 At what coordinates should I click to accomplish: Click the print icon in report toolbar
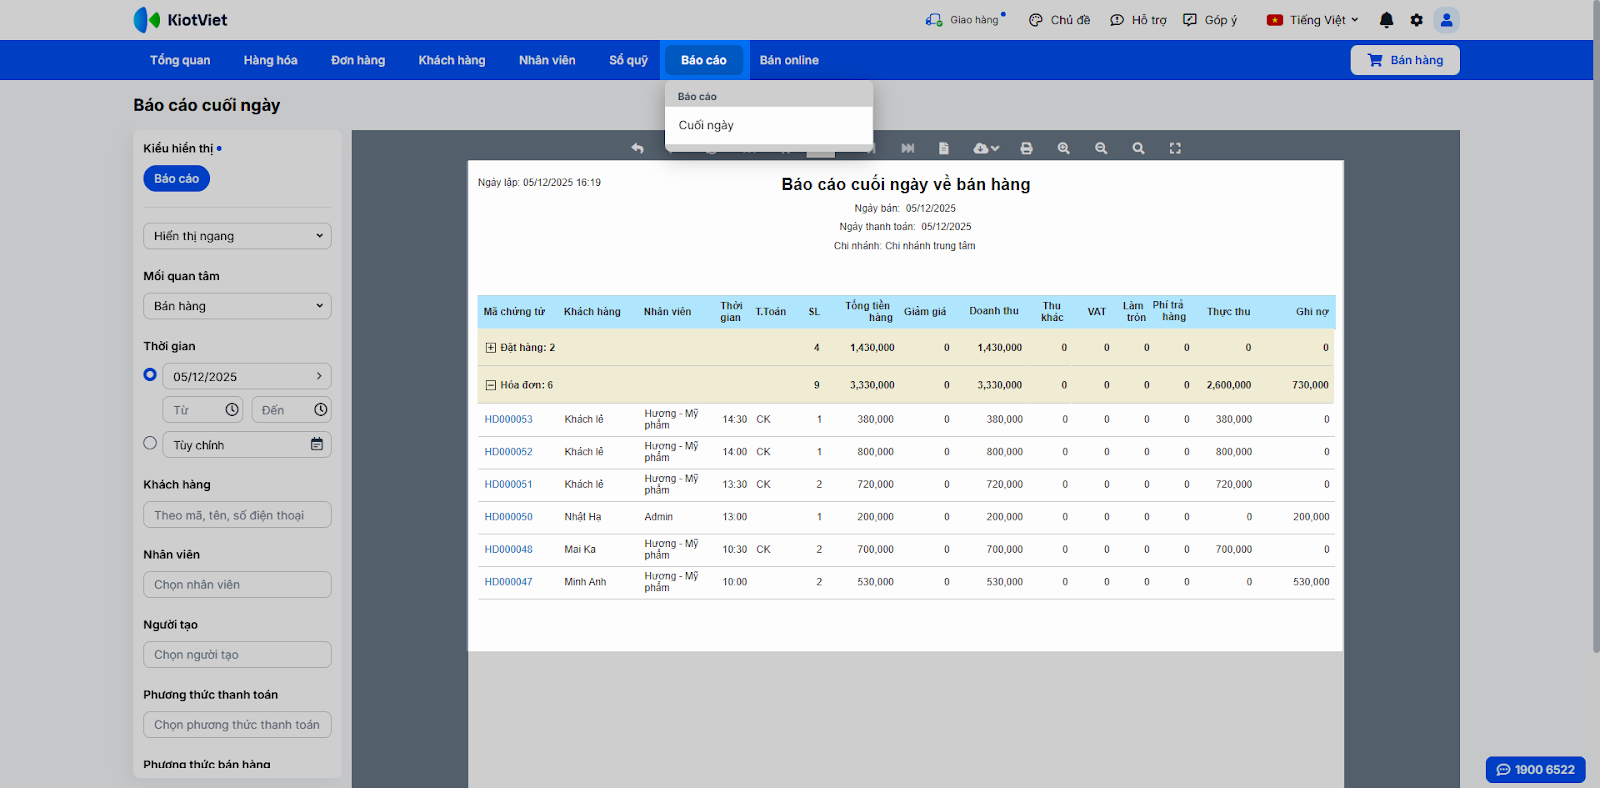click(1026, 148)
